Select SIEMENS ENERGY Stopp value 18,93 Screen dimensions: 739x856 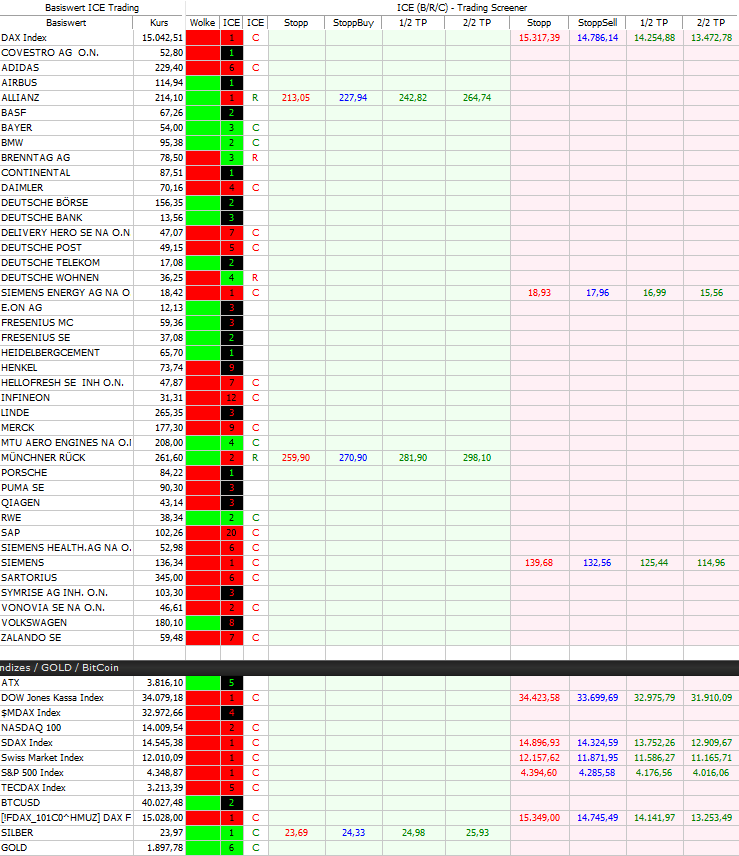point(539,293)
